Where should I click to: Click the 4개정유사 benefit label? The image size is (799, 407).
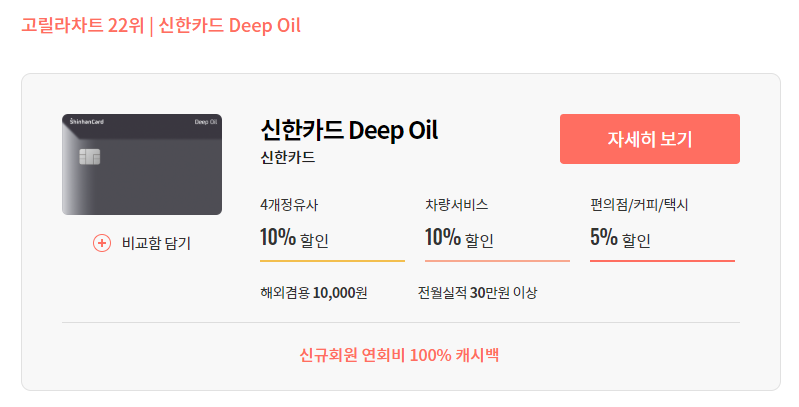click(289, 205)
